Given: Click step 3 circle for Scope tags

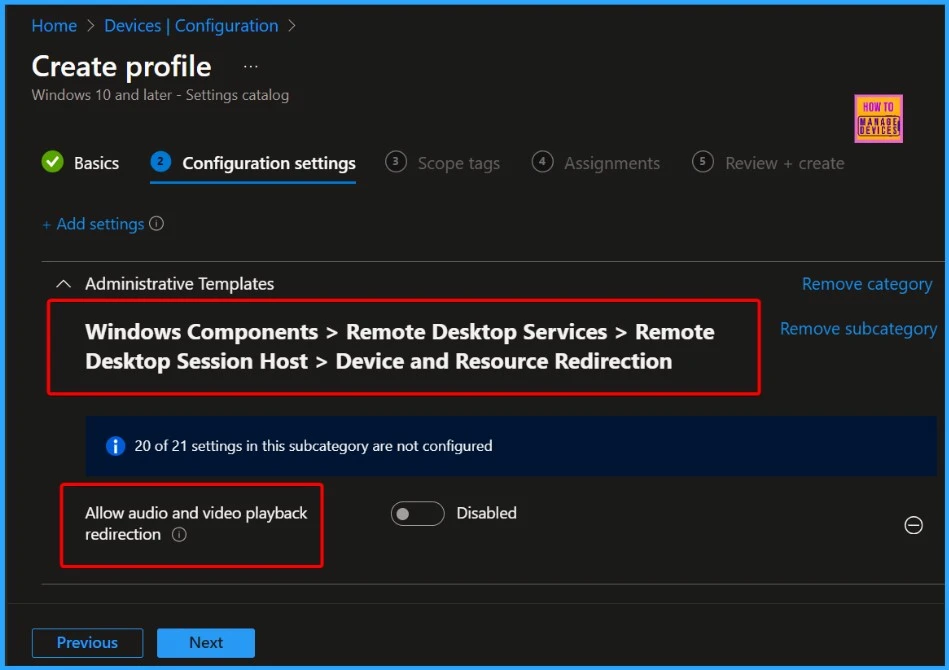Looking at the screenshot, I should (x=396, y=162).
